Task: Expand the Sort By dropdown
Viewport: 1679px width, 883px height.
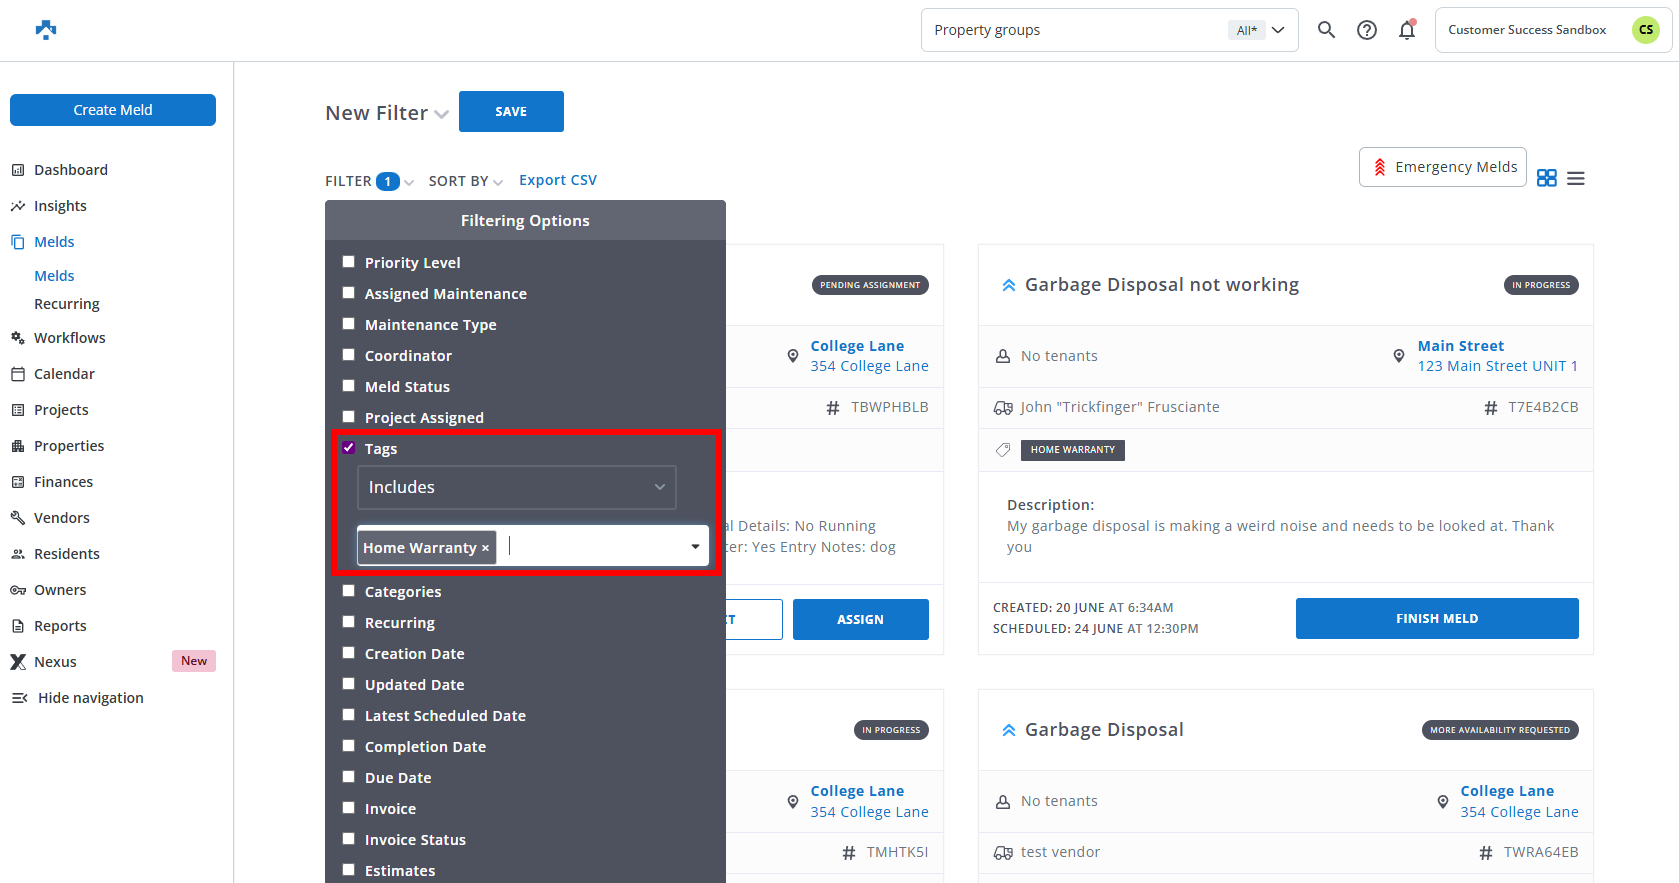Action: [465, 181]
